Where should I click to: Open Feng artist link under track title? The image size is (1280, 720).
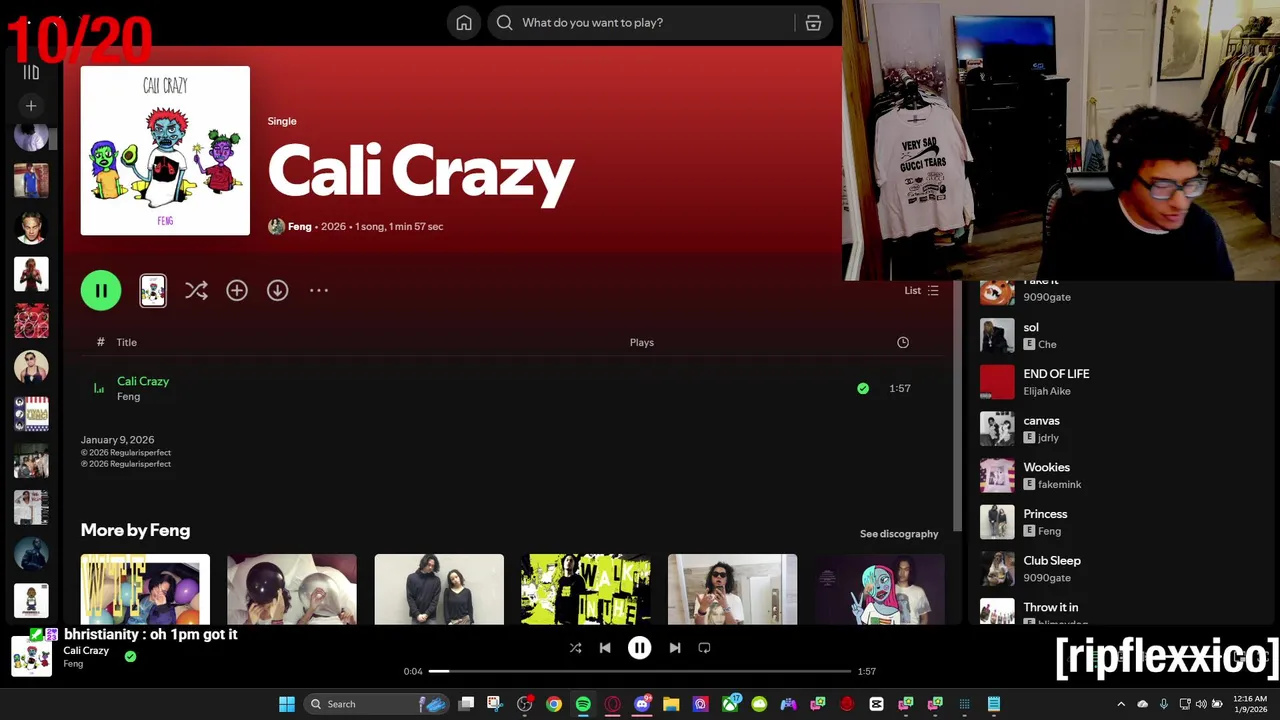tap(128, 397)
